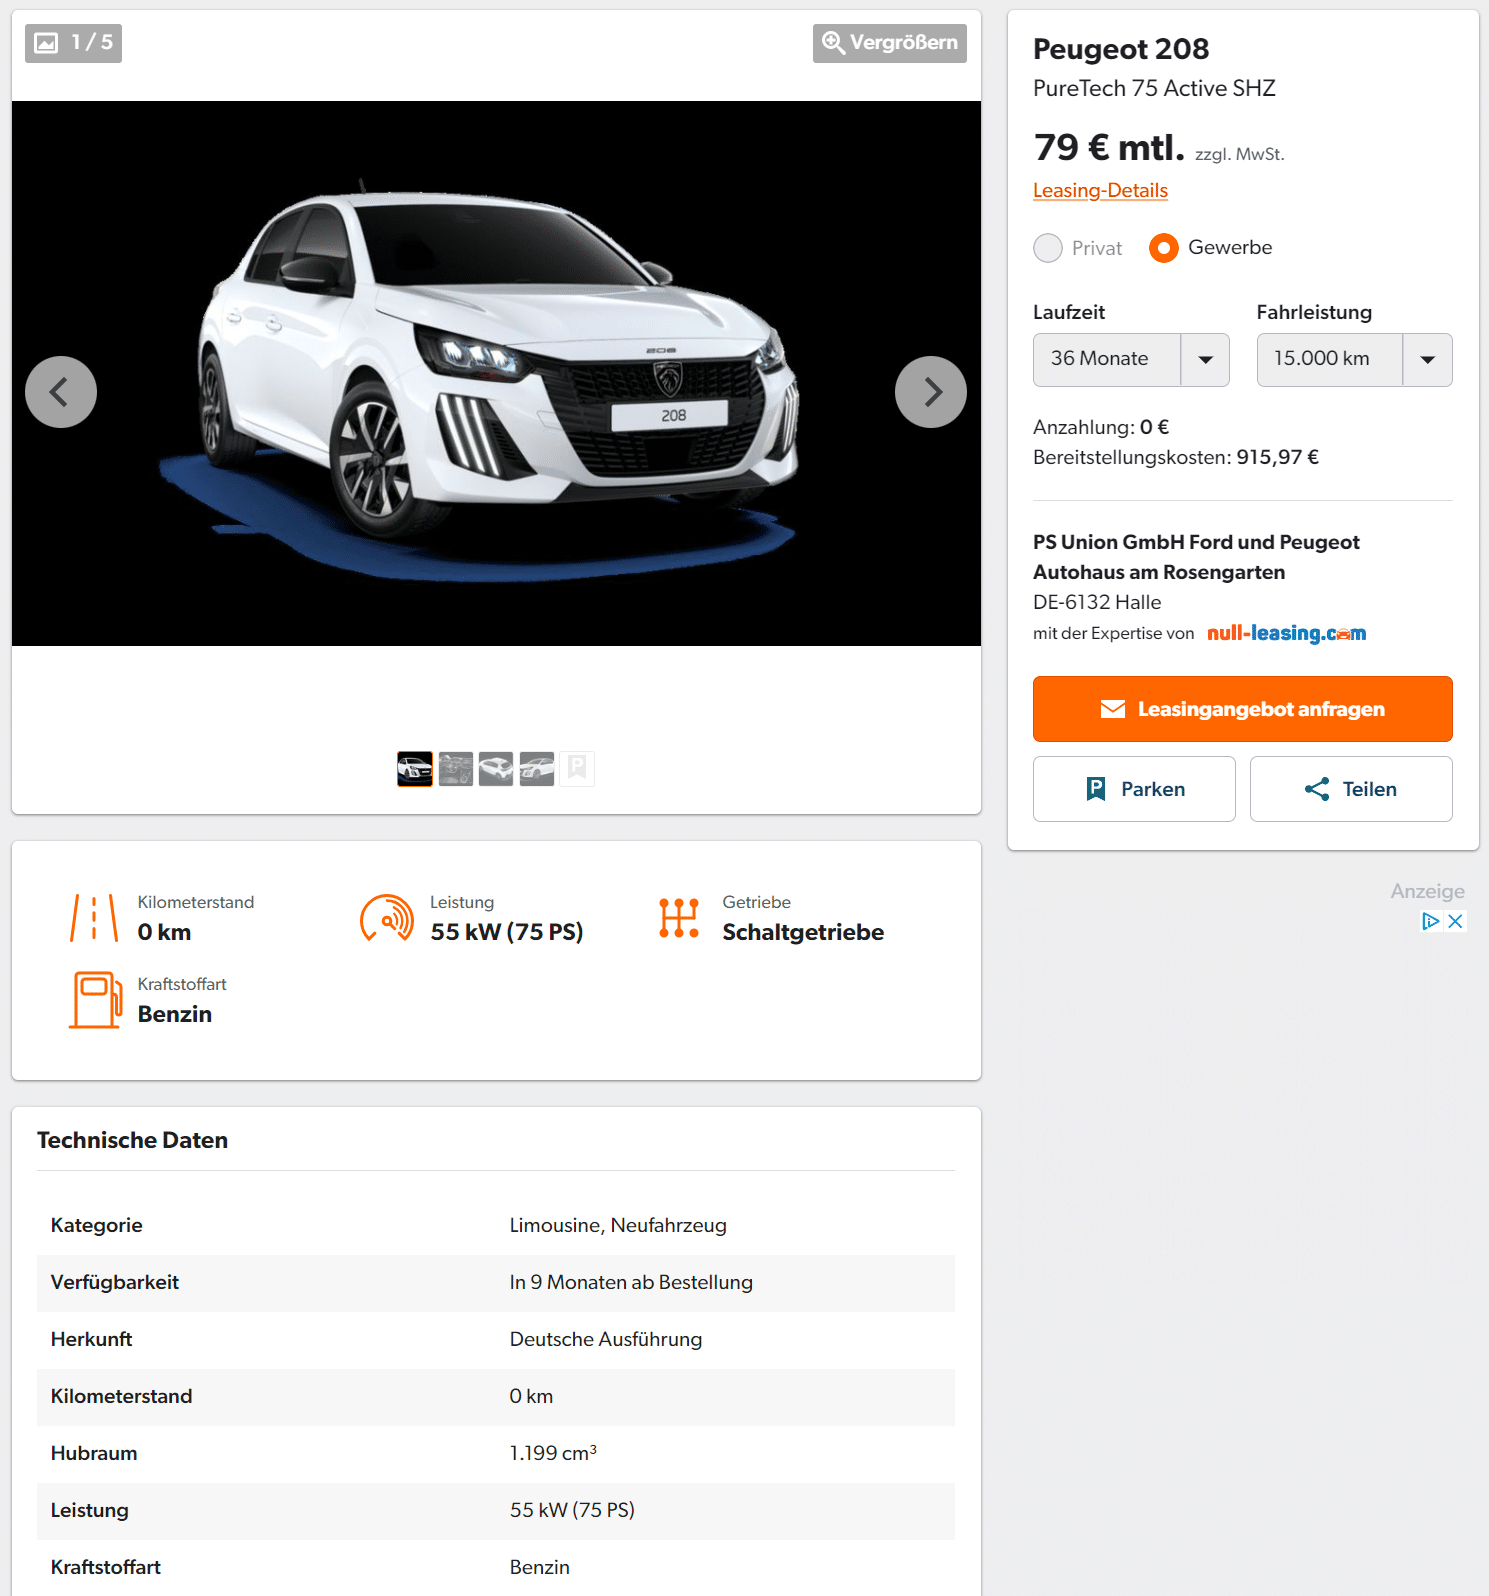Image resolution: width=1489 pixels, height=1596 pixels.
Task: Select the third gallery thumbnail
Action: pyautogui.click(x=496, y=769)
